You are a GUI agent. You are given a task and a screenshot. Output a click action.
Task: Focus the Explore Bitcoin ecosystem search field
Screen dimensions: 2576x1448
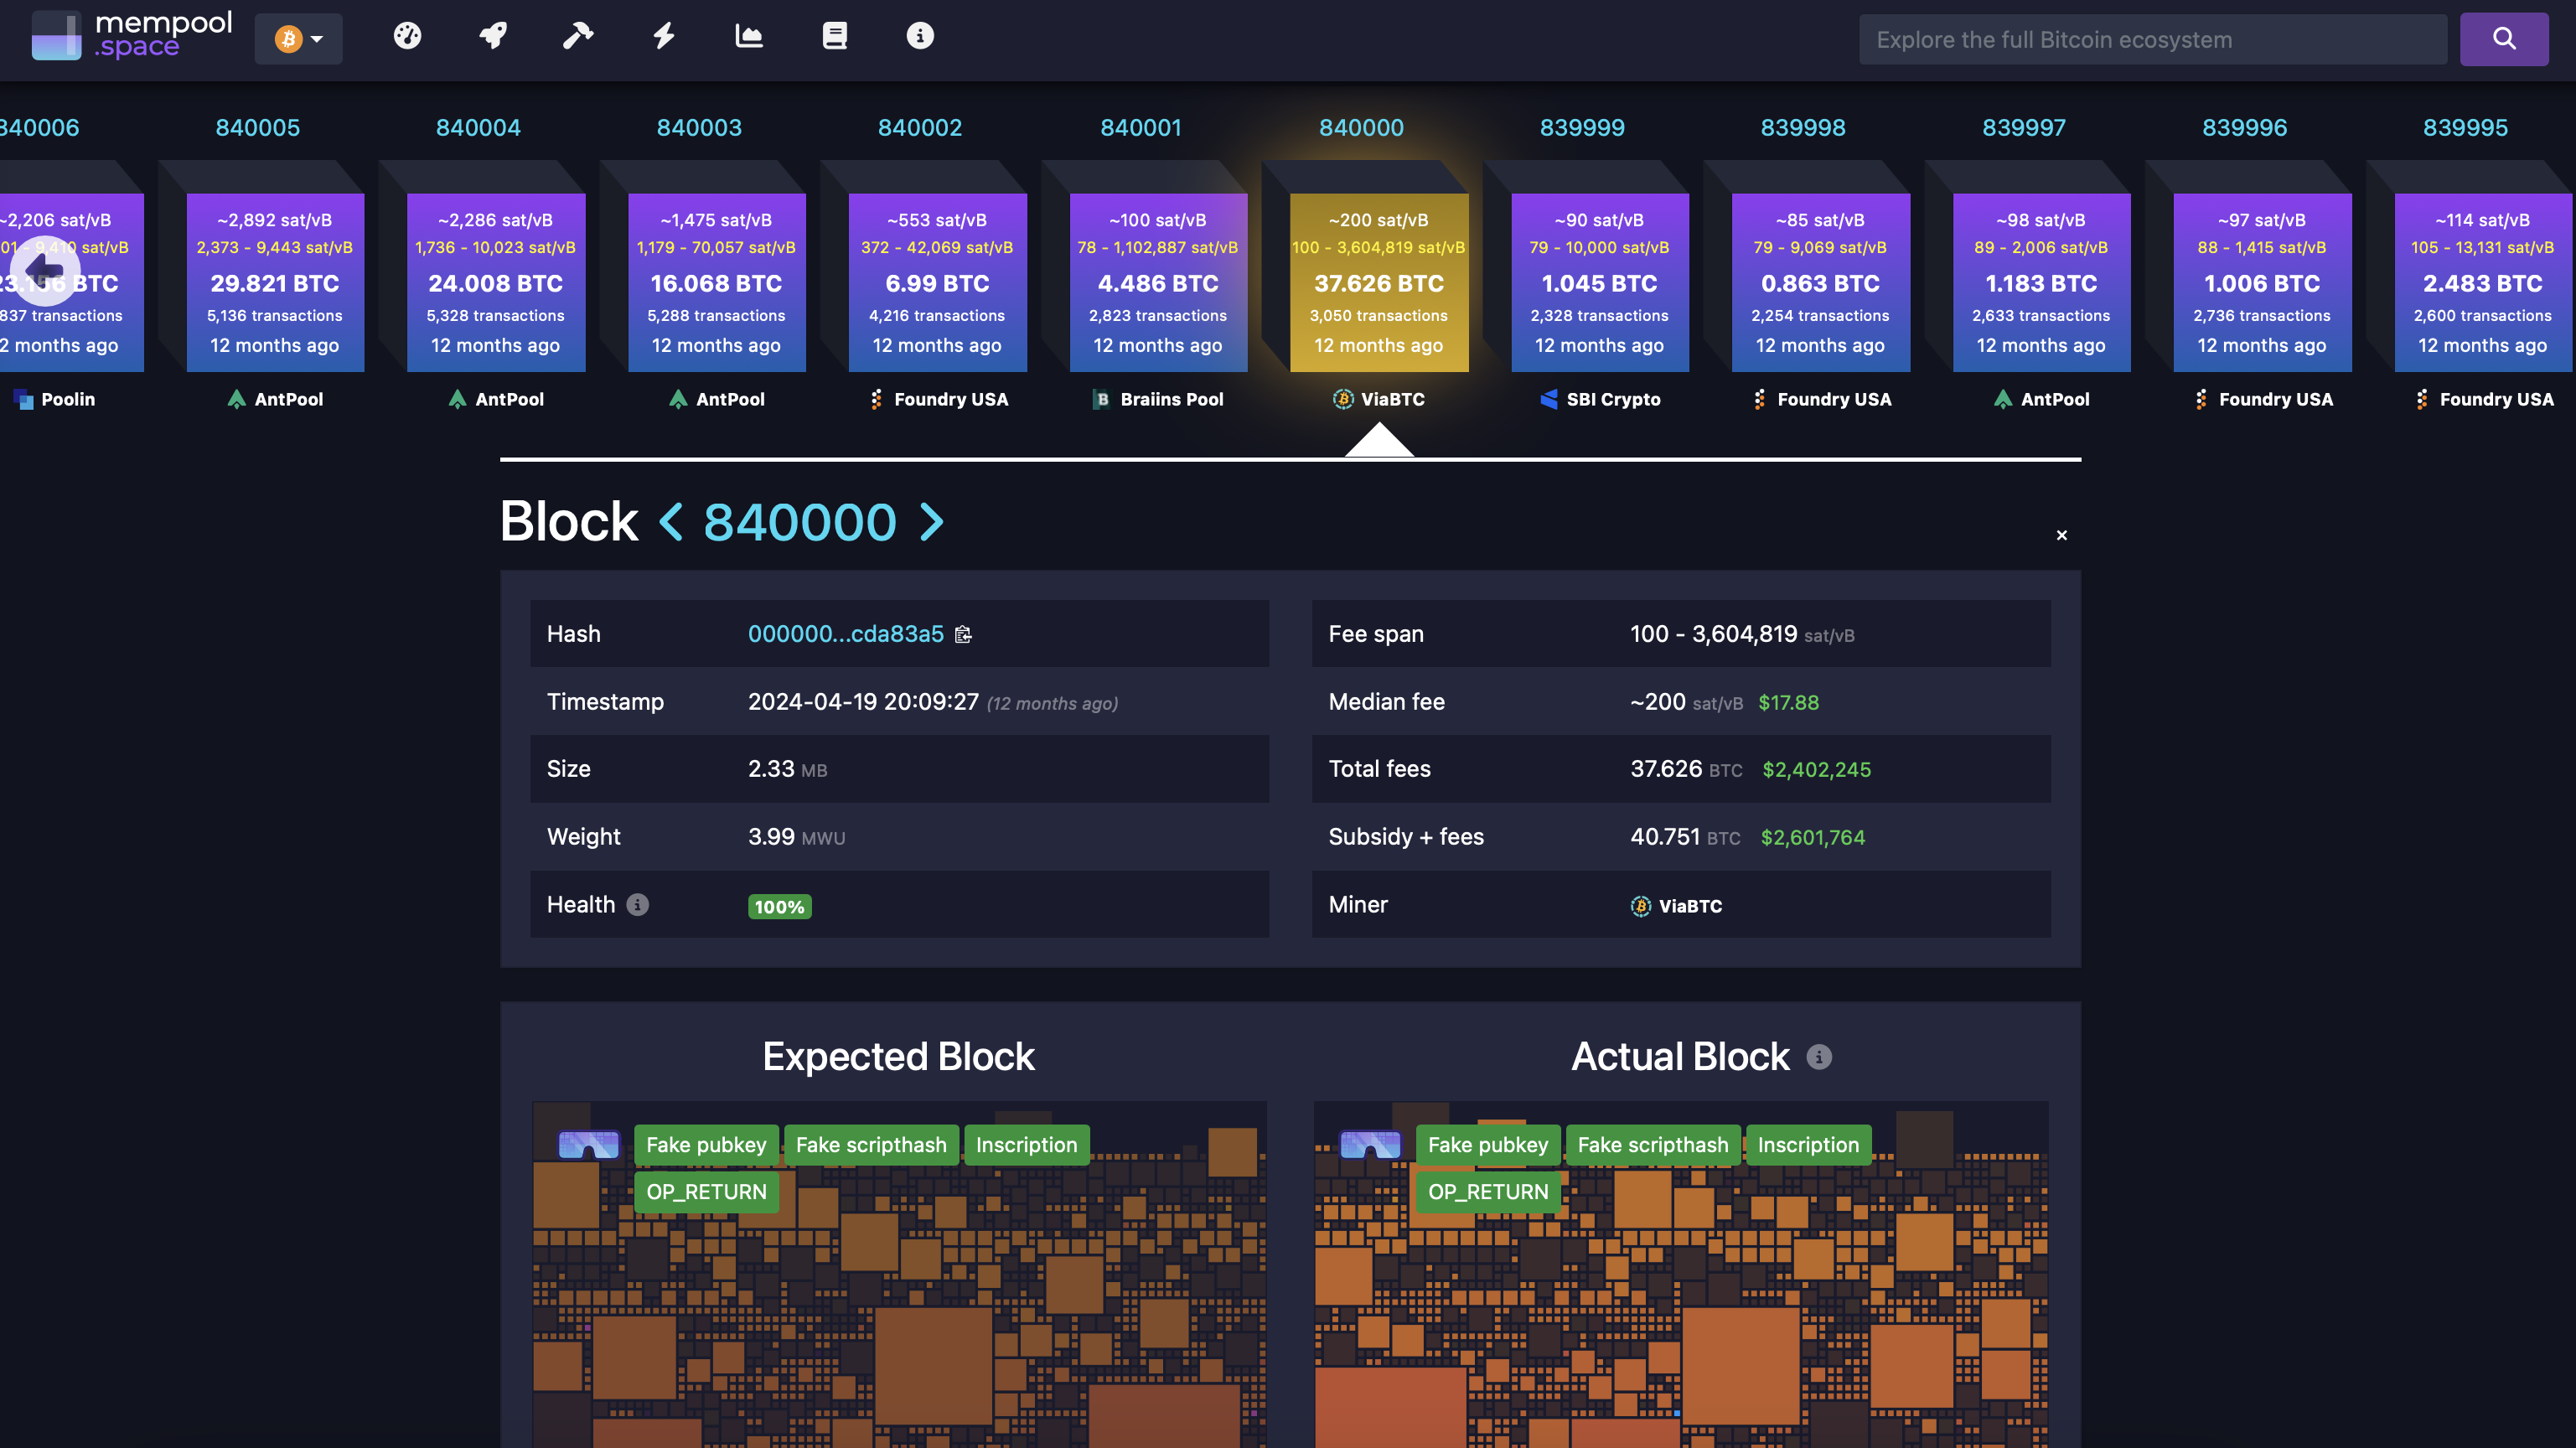click(x=2152, y=39)
